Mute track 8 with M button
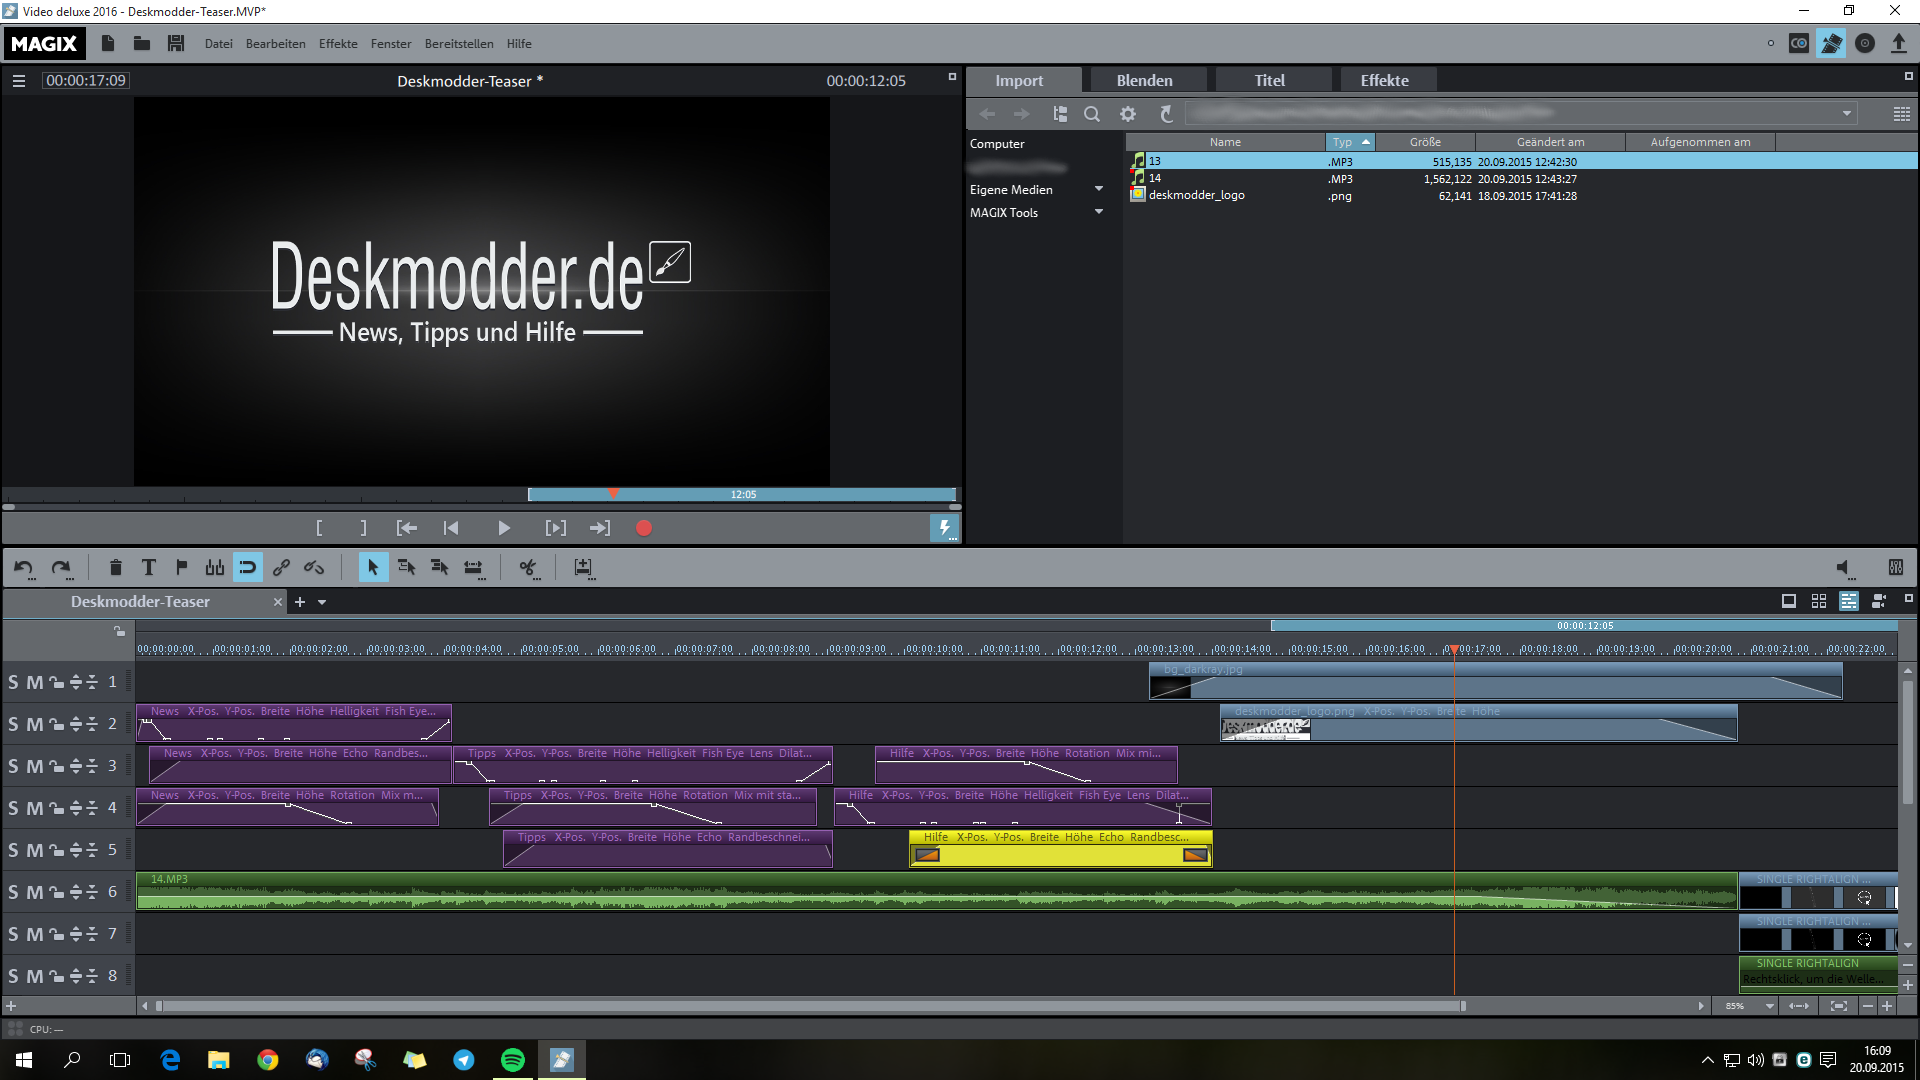This screenshot has height=1080, width=1920. [34, 976]
